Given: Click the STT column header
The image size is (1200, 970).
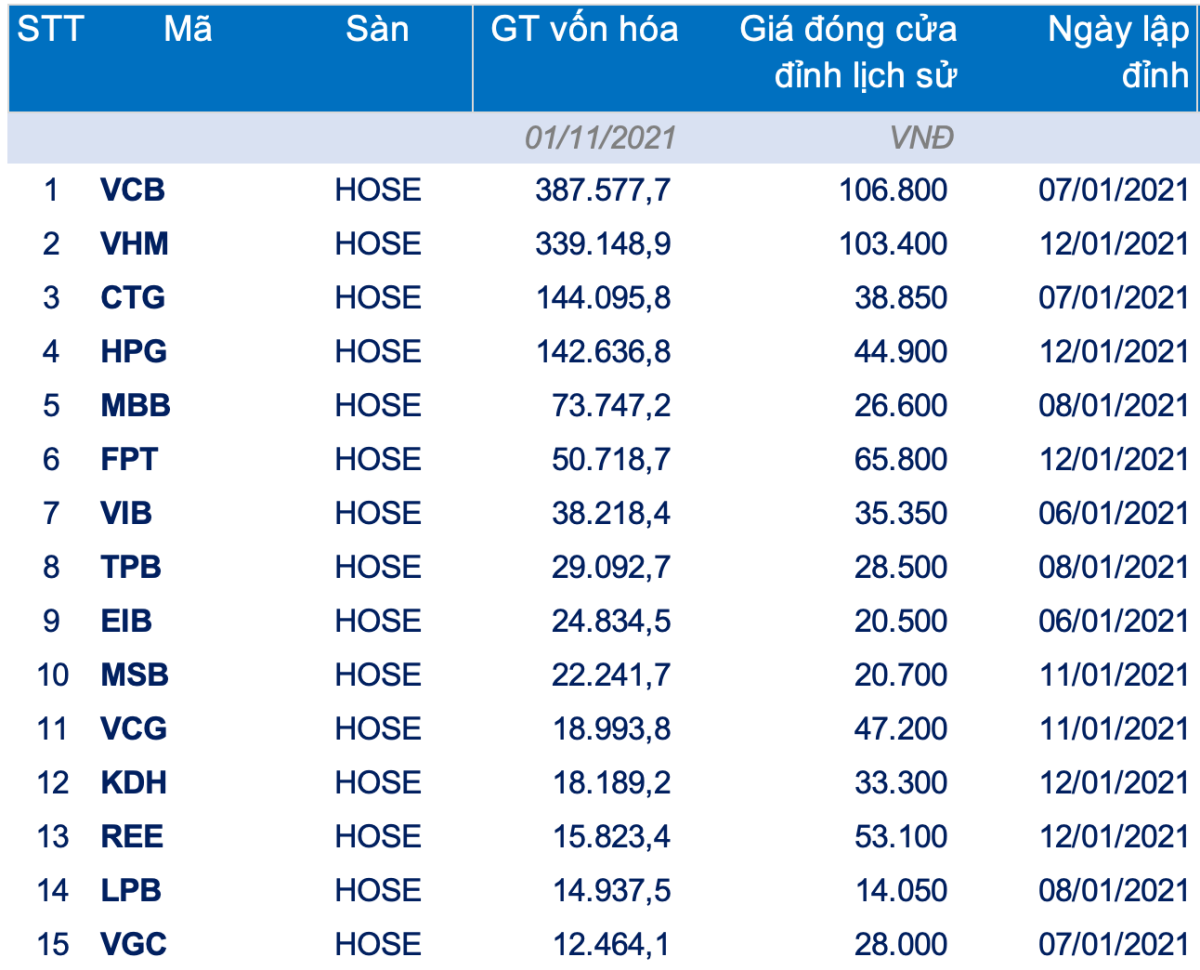Looking at the screenshot, I should coord(51,29).
